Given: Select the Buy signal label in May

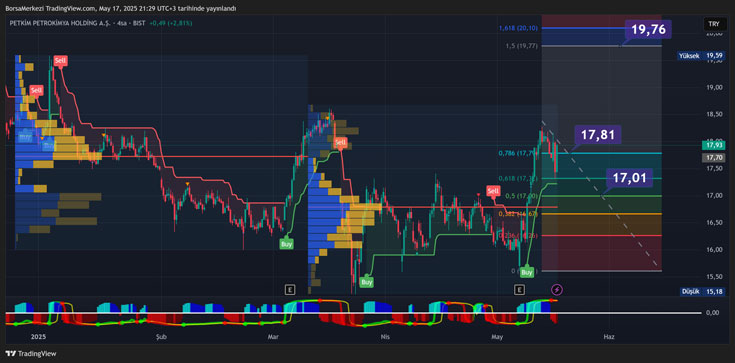Looking at the screenshot, I should pos(527,272).
